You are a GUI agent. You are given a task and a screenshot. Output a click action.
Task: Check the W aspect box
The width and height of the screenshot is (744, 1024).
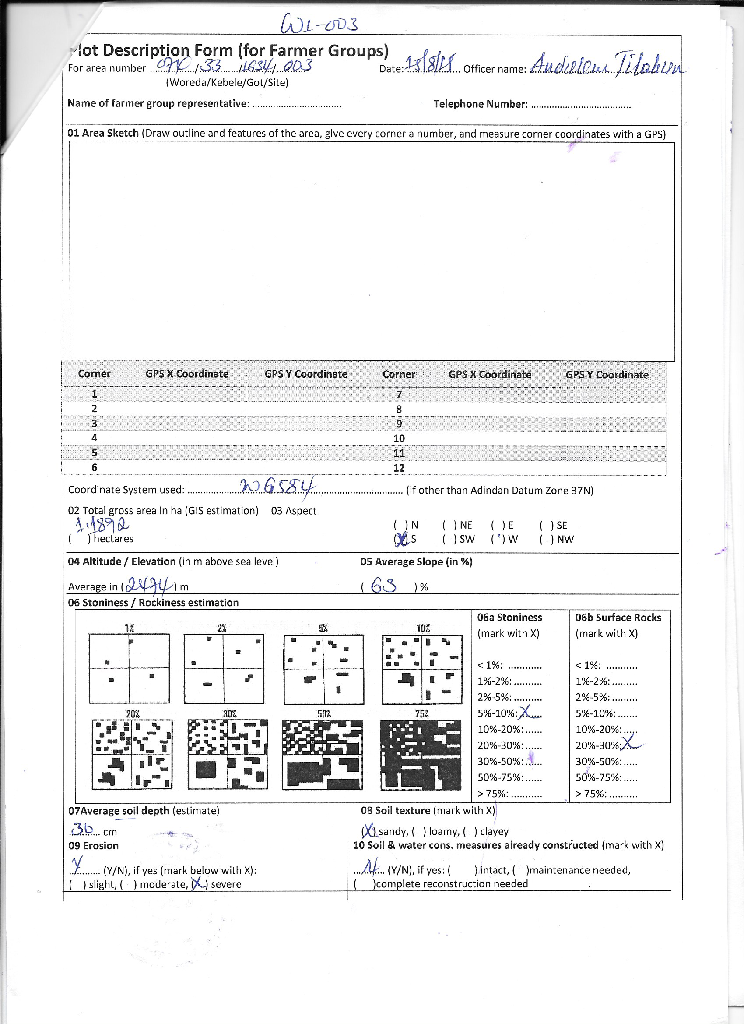[498, 539]
